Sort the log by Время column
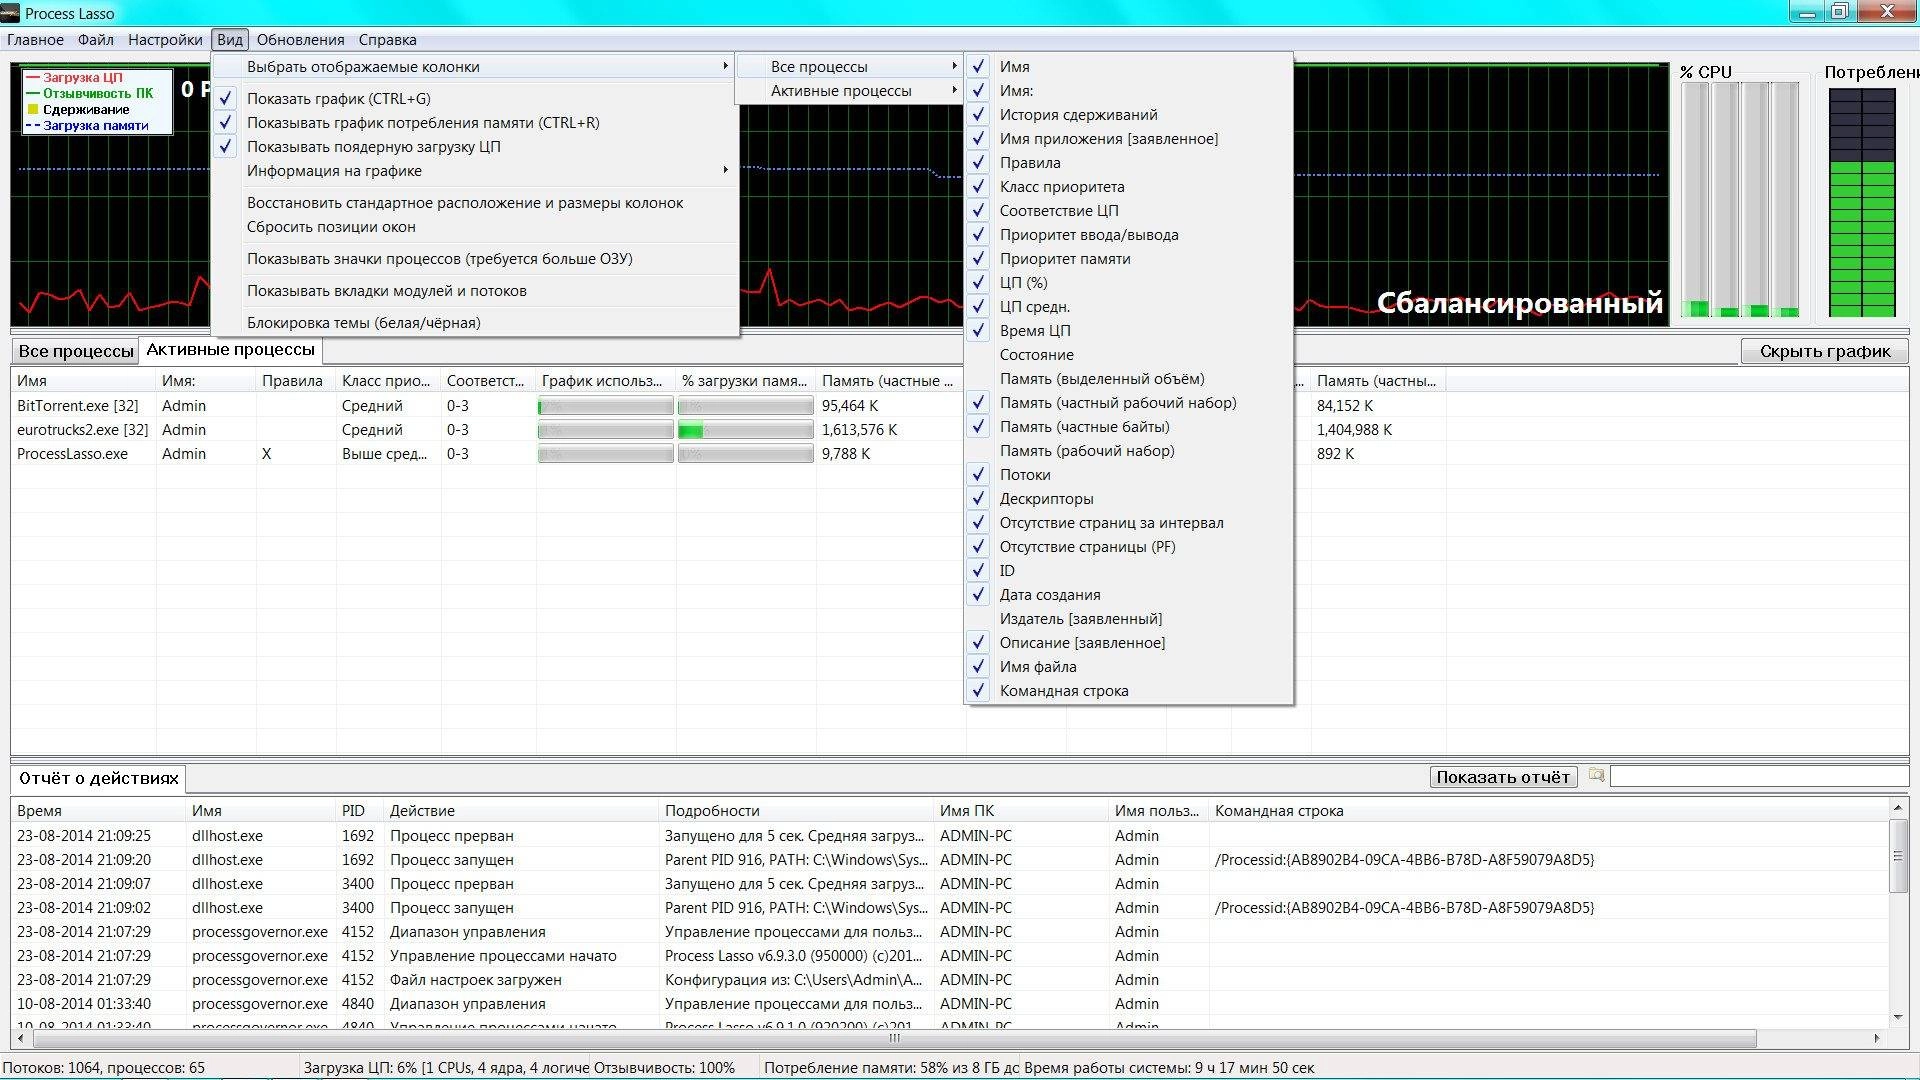 click(x=98, y=811)
